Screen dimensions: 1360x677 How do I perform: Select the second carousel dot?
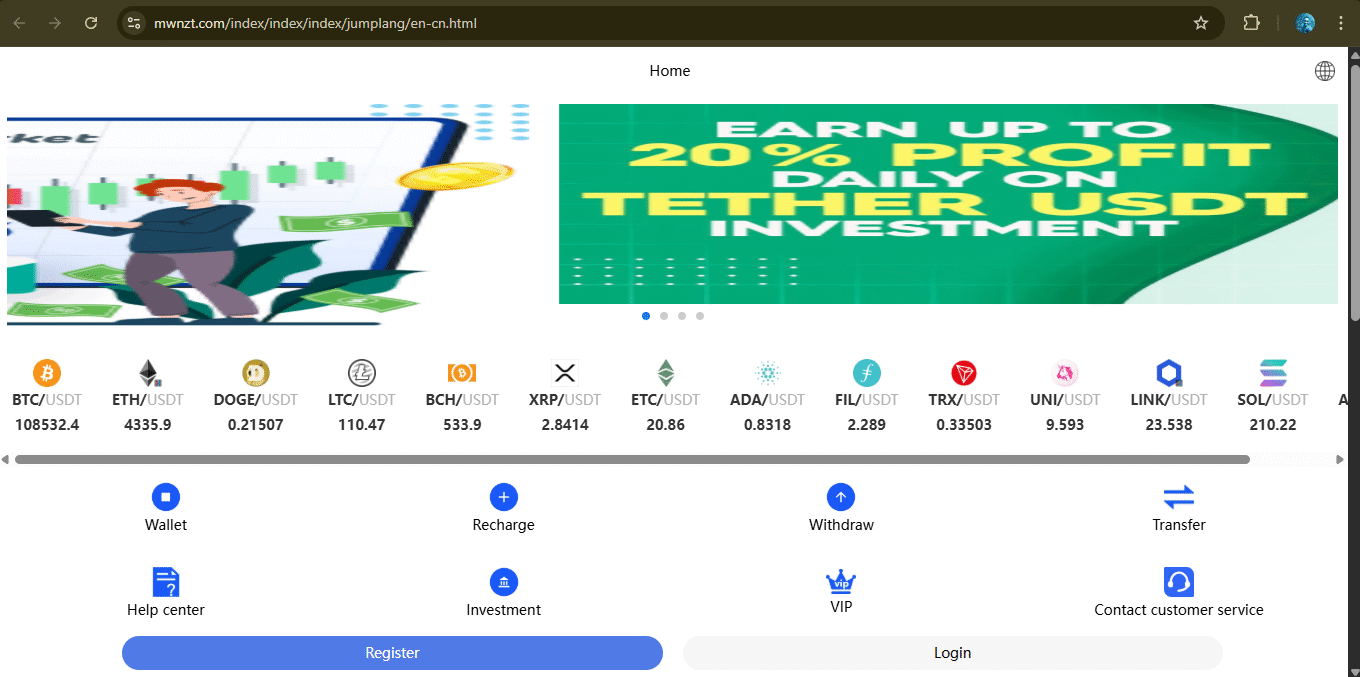664,316
